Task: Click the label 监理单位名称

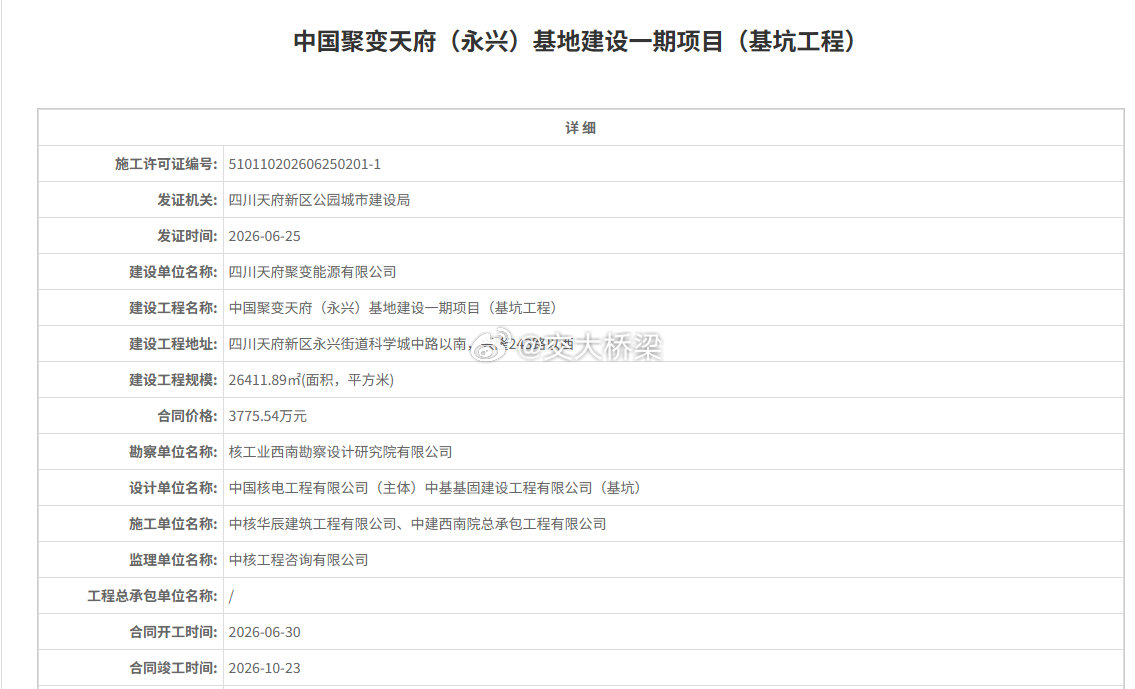Action: coord(173,560)
